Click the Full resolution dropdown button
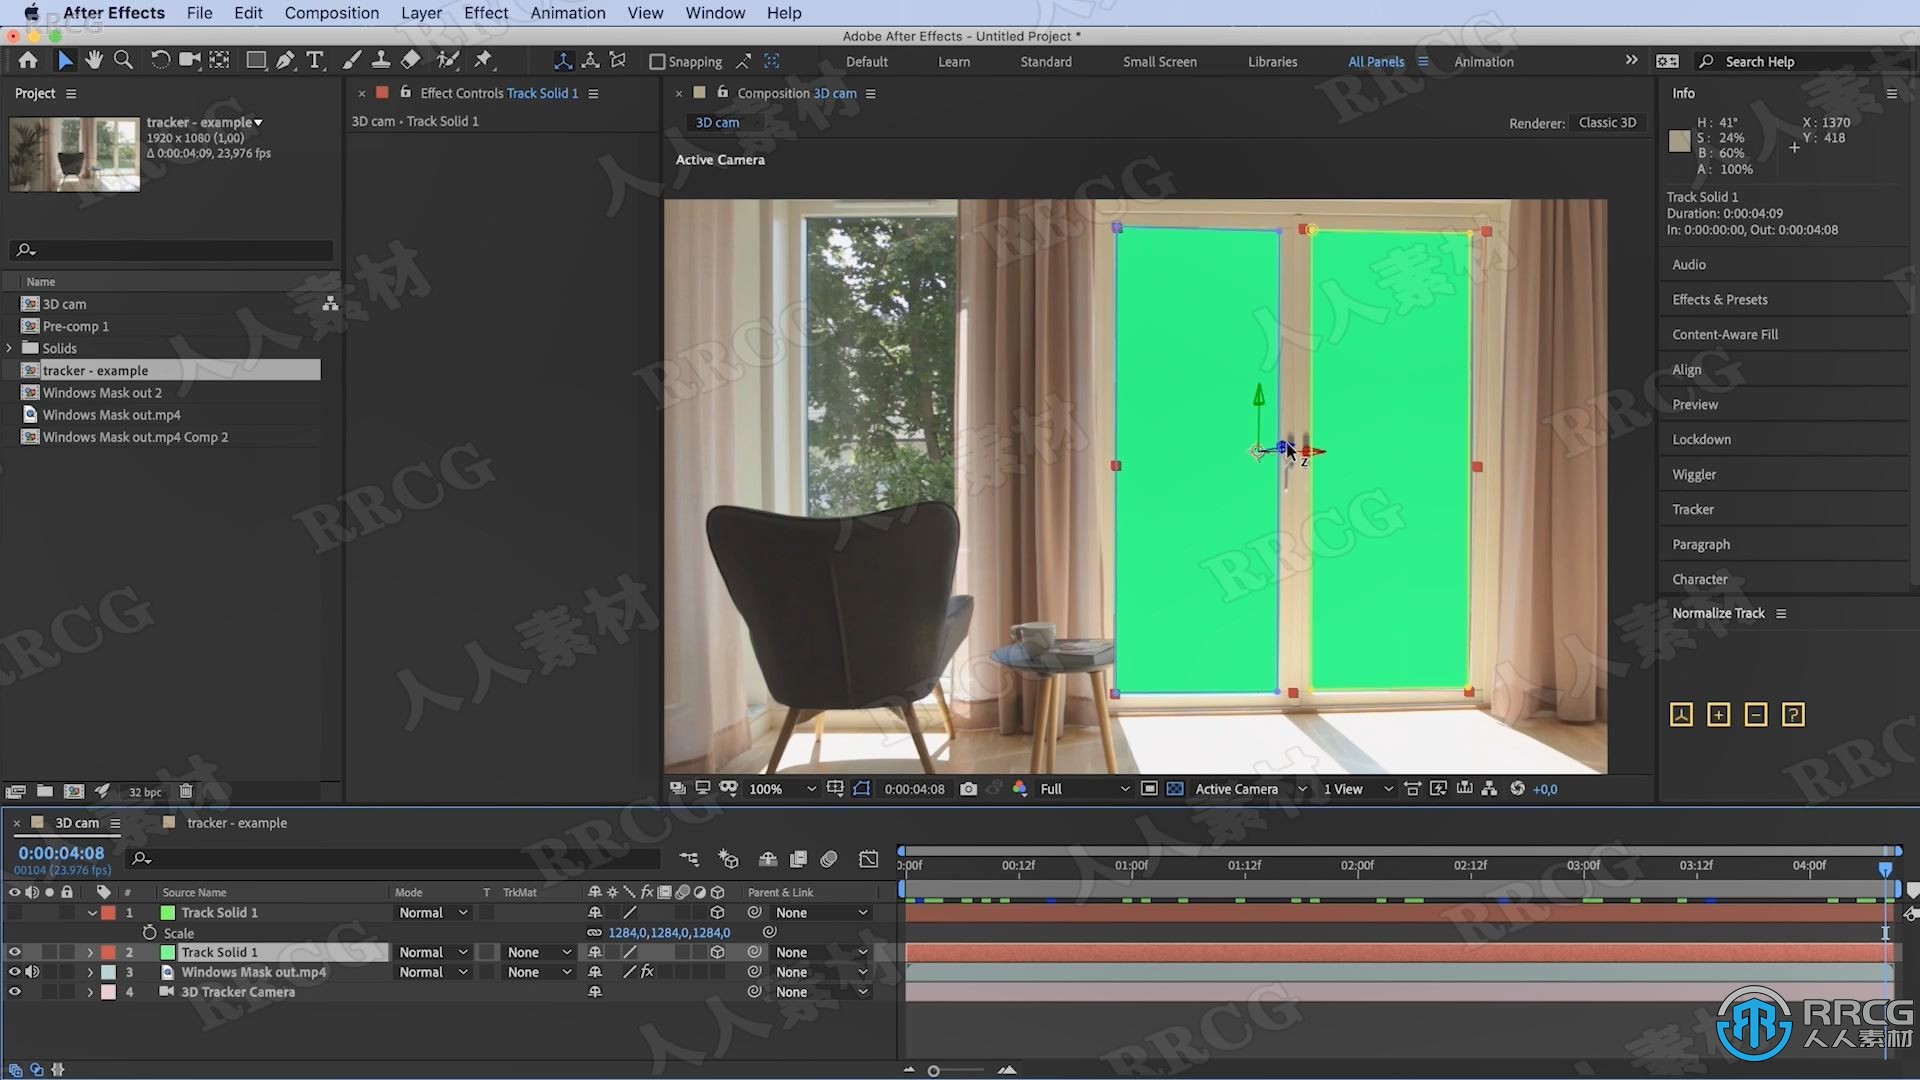Image resolution: width=1920 pixels, height=1080 pixels. point(1080,787)
